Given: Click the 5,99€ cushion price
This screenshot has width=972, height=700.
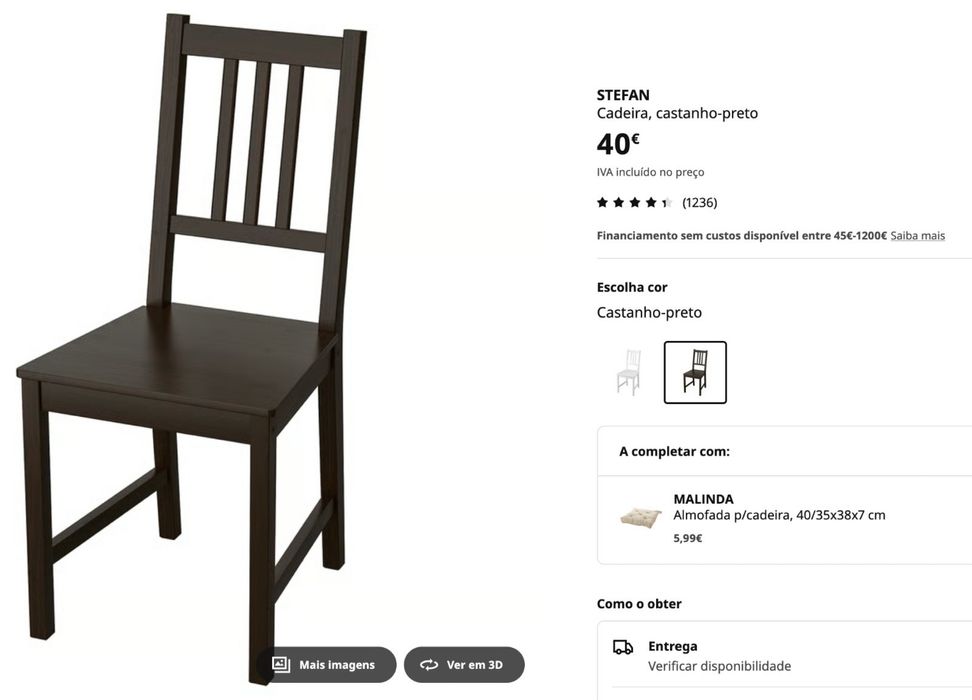Looking at the screenshot, I should [x=688, y=538].
